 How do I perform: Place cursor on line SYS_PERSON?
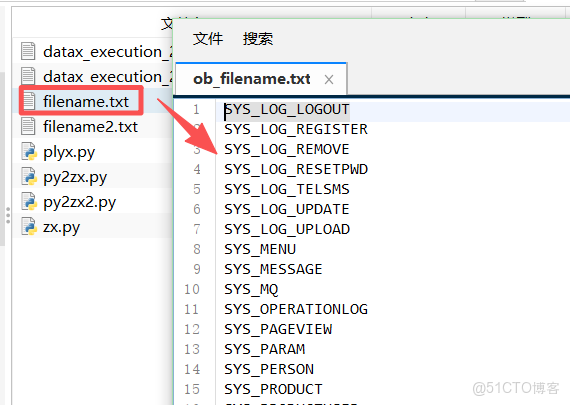click(269, 369)
